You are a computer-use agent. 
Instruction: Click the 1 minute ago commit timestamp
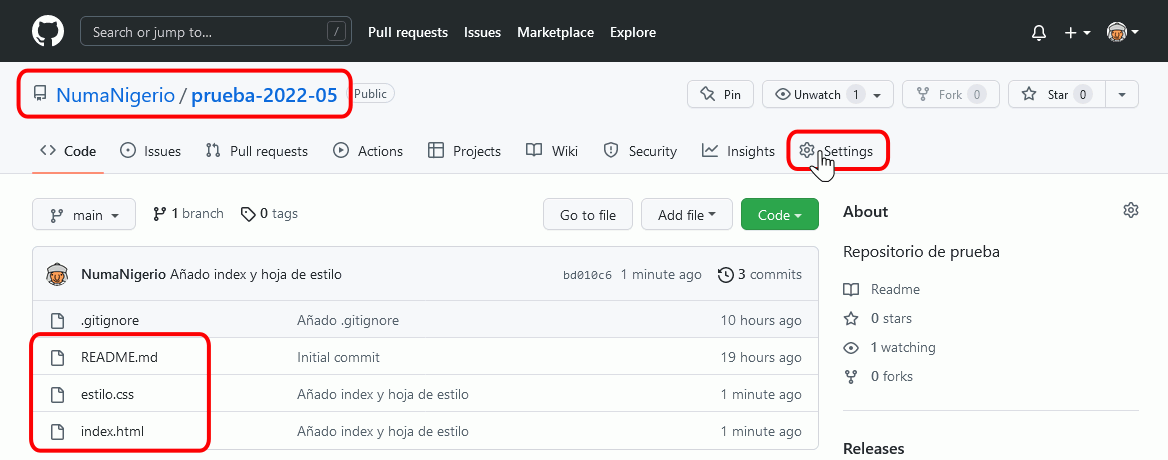(661, 275)
